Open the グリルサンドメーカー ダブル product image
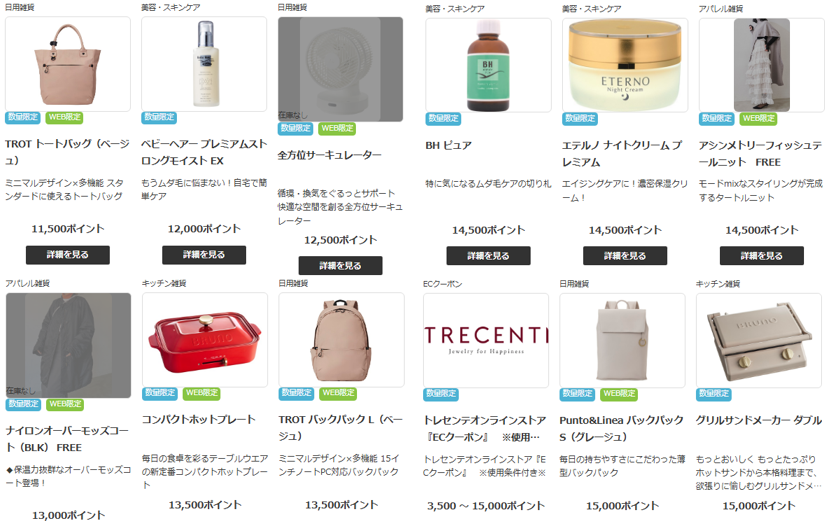The width and height of the screenshot is (826, 526). [x=759, y=341]
